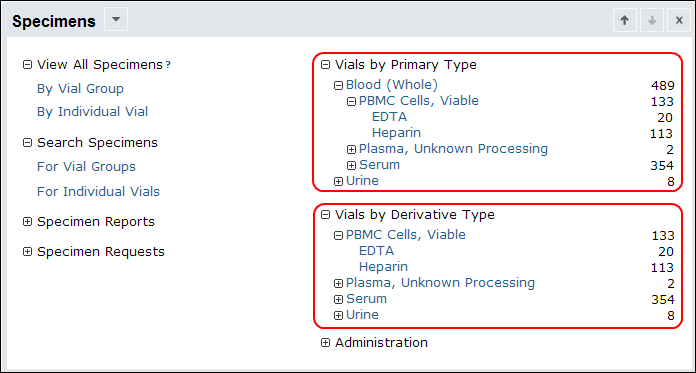Expand the Administration section
Screen dimensions: 696x373
325,343
